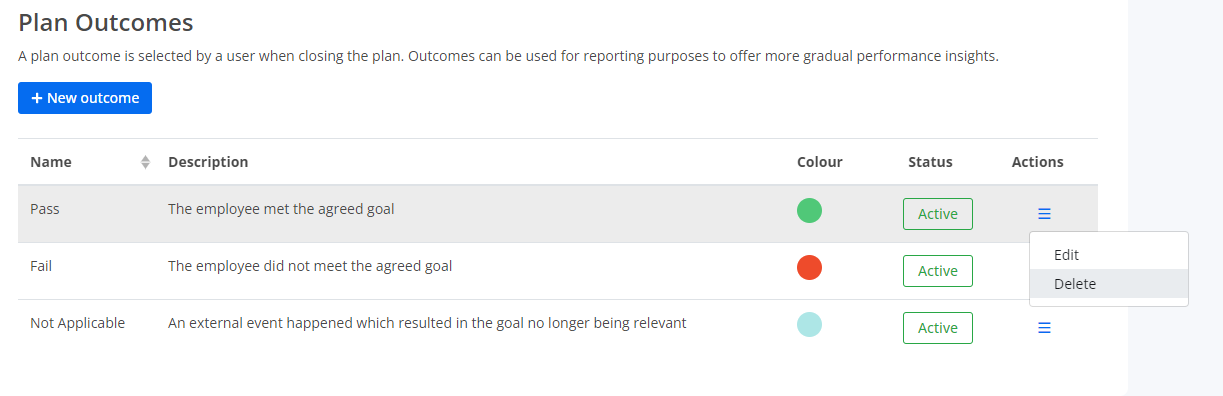
Task: Create a New outcome
Action: 85,98
